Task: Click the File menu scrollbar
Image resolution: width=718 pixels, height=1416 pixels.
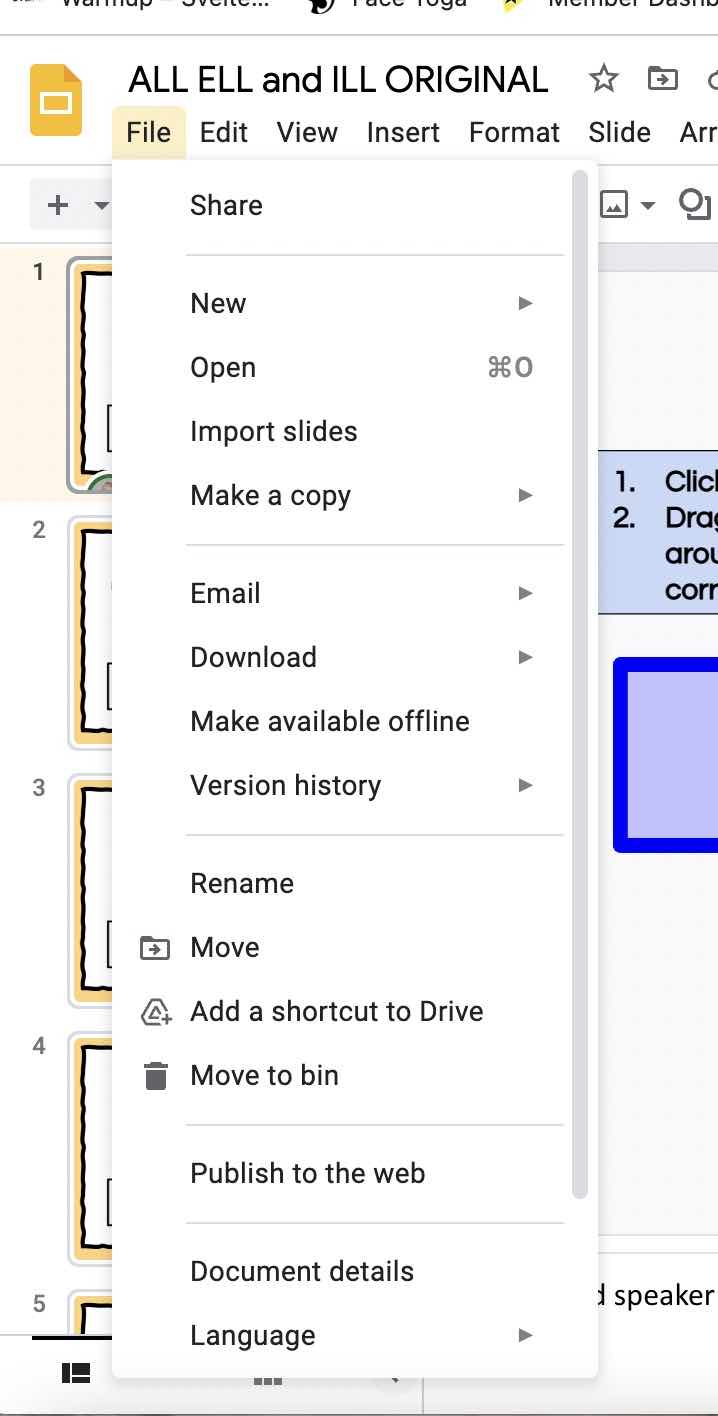Action: [580, 684]
